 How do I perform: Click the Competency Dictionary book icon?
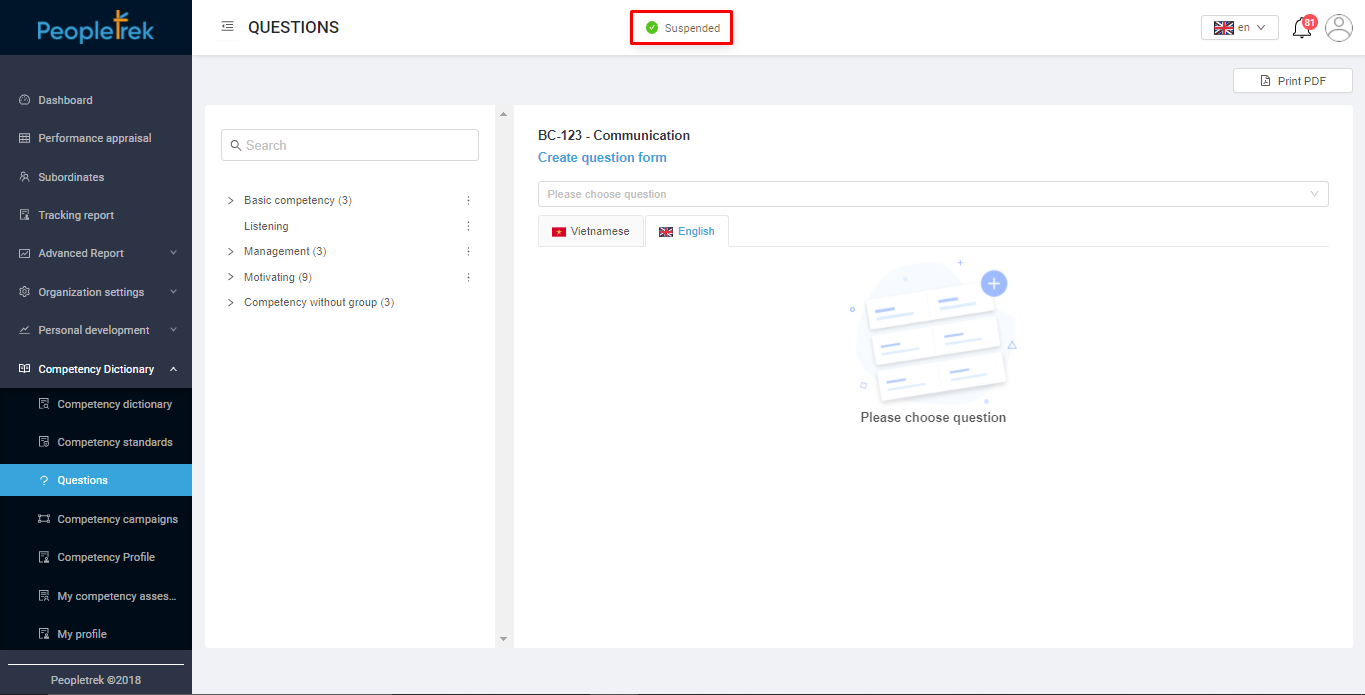25,369
